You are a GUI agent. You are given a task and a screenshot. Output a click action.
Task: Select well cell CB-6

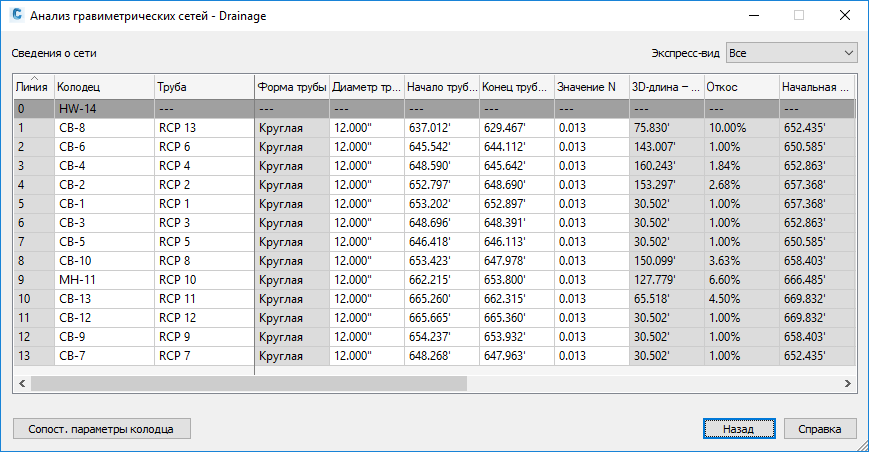[104, 147]
